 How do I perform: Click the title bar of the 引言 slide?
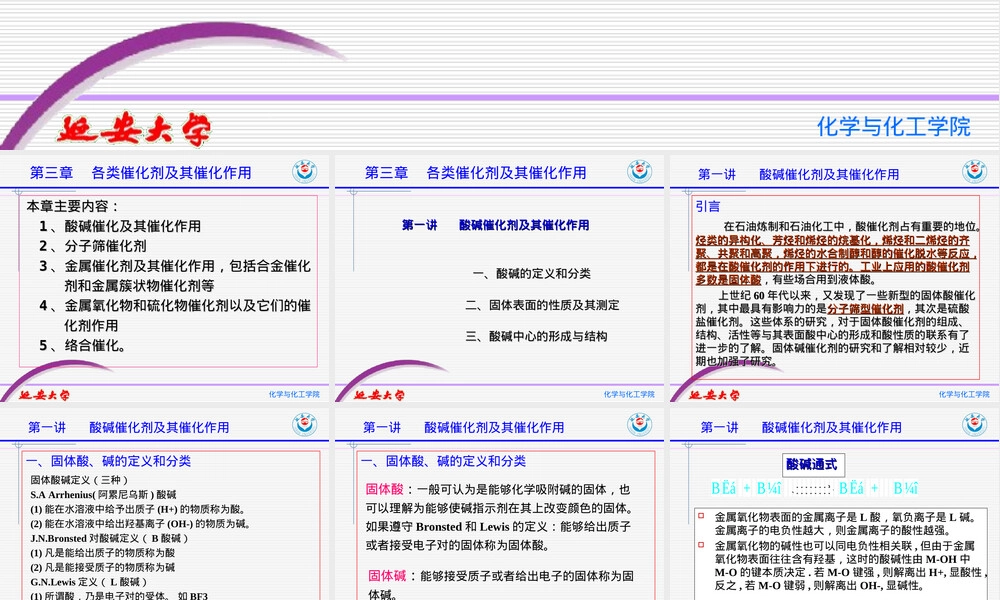(x=798, y=174)
